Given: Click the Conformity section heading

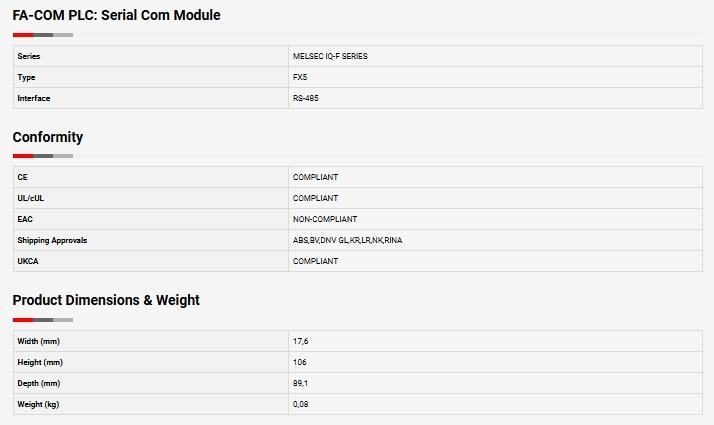Looking at the screenshot, I should pyautogui.click(x=48, y=137).
